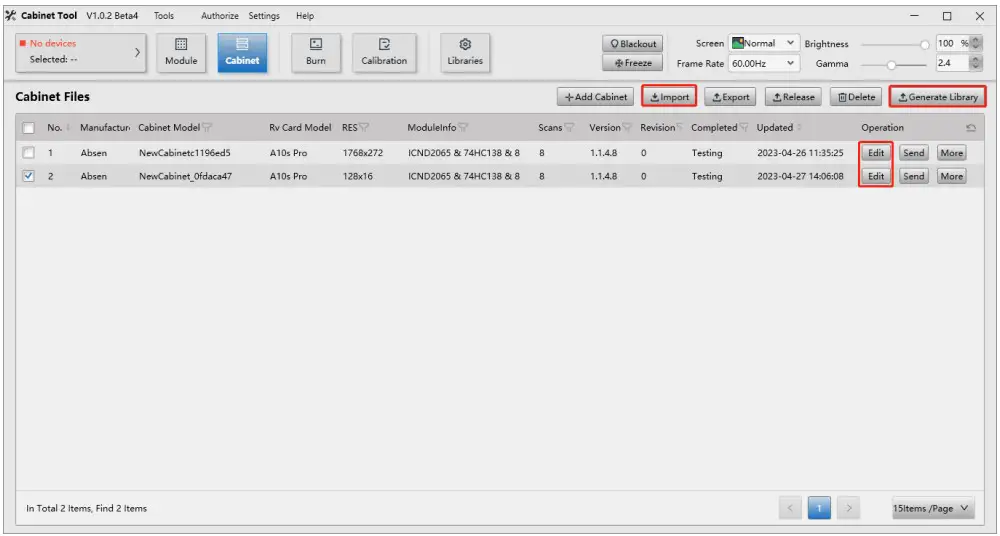Viewport: 1000px width, 536px height.
Task: Click the Blackout button
Action: tap(633, 44)
